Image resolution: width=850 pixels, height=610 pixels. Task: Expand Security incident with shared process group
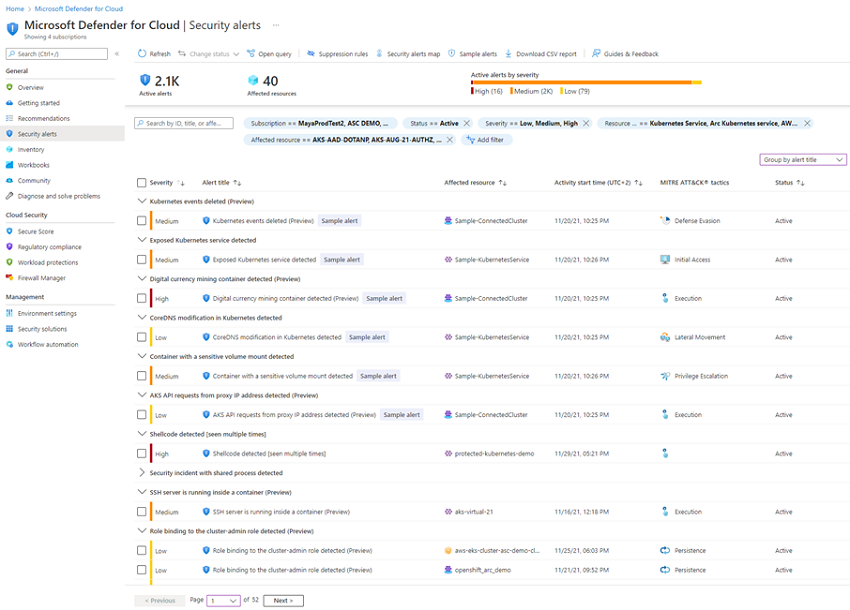142,473
